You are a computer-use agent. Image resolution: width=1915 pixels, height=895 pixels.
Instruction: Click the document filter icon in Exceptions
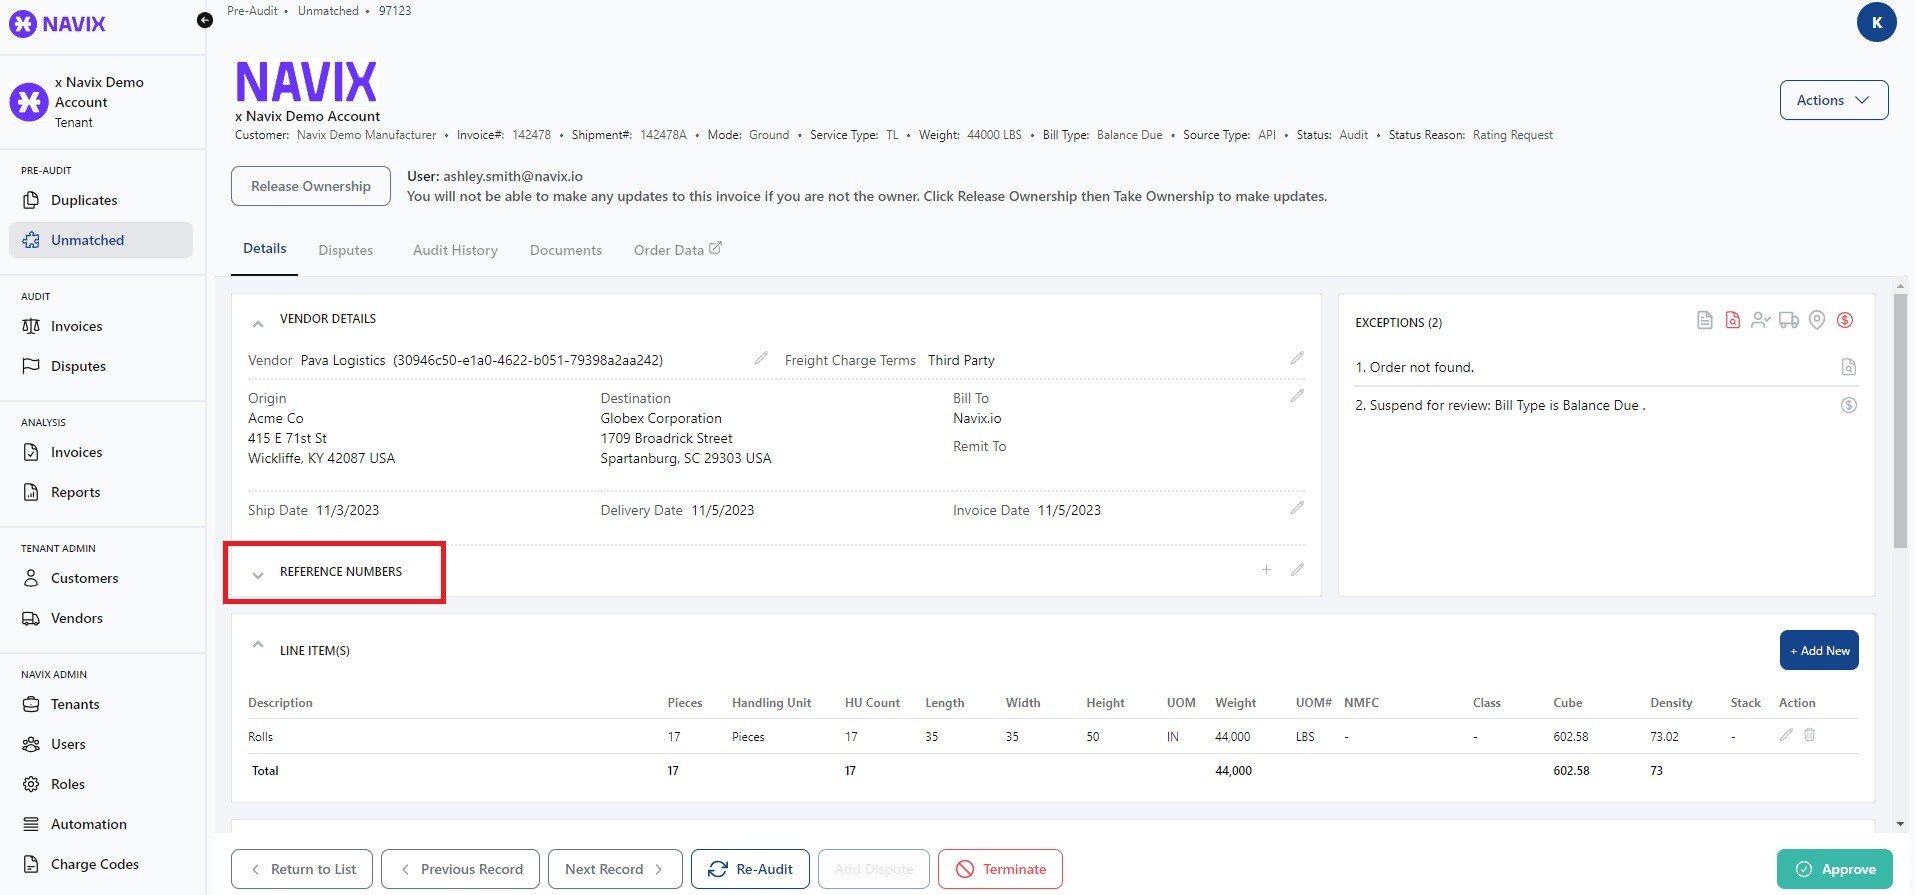tap(1705, 320)
